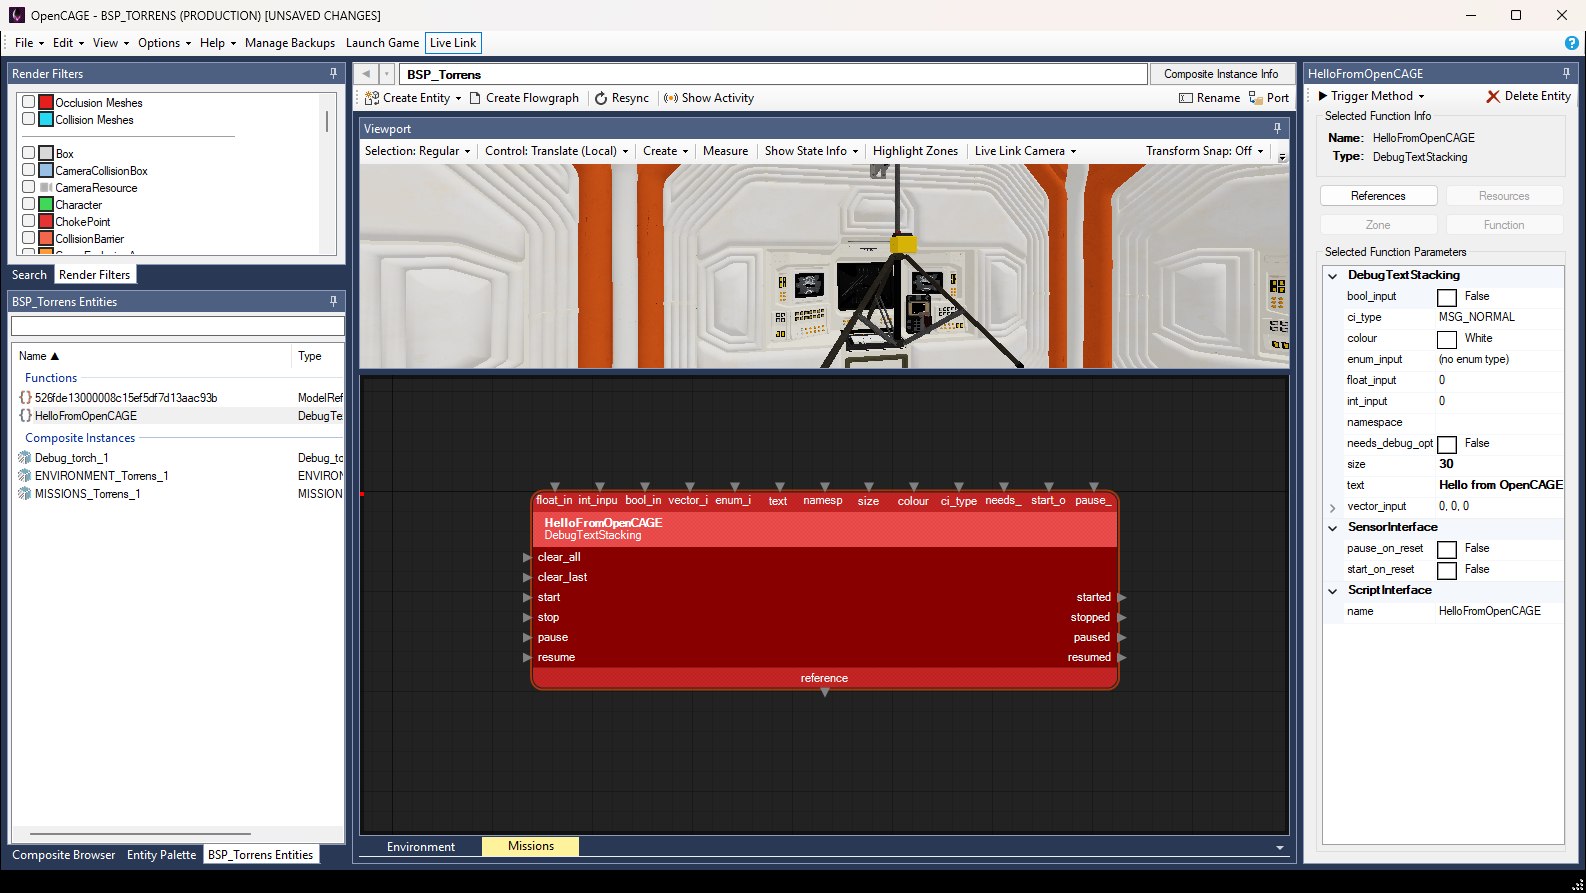Screen dimensions: 1586x893
Task: Click the red X Delete Entity icon
Action: (x=1493, y=96)
